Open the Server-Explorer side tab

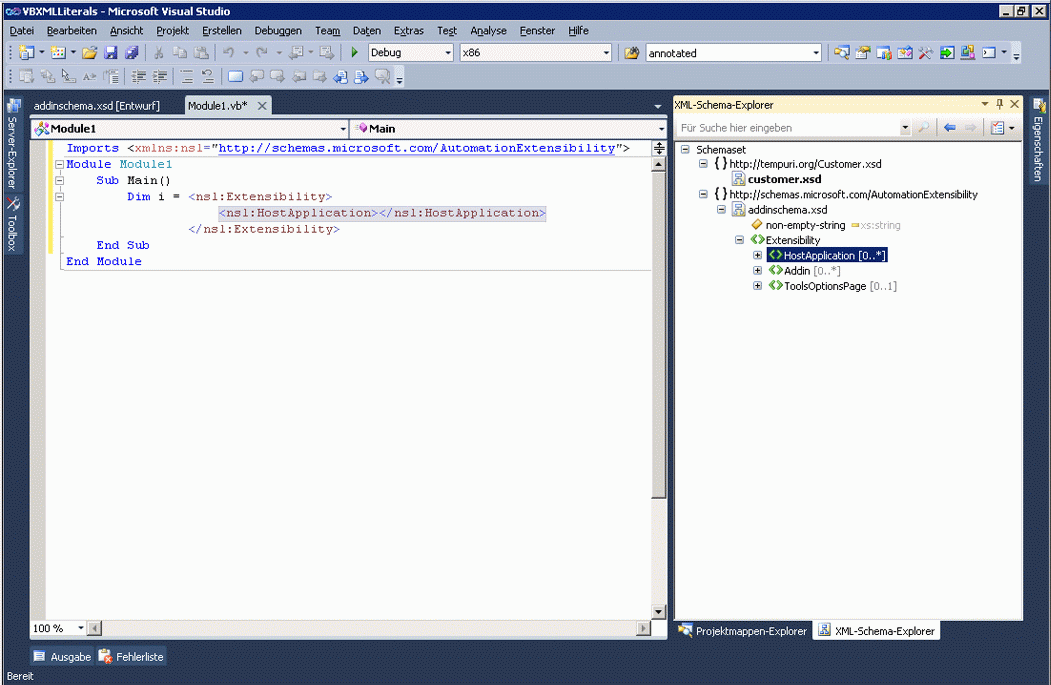coord(12,145)
